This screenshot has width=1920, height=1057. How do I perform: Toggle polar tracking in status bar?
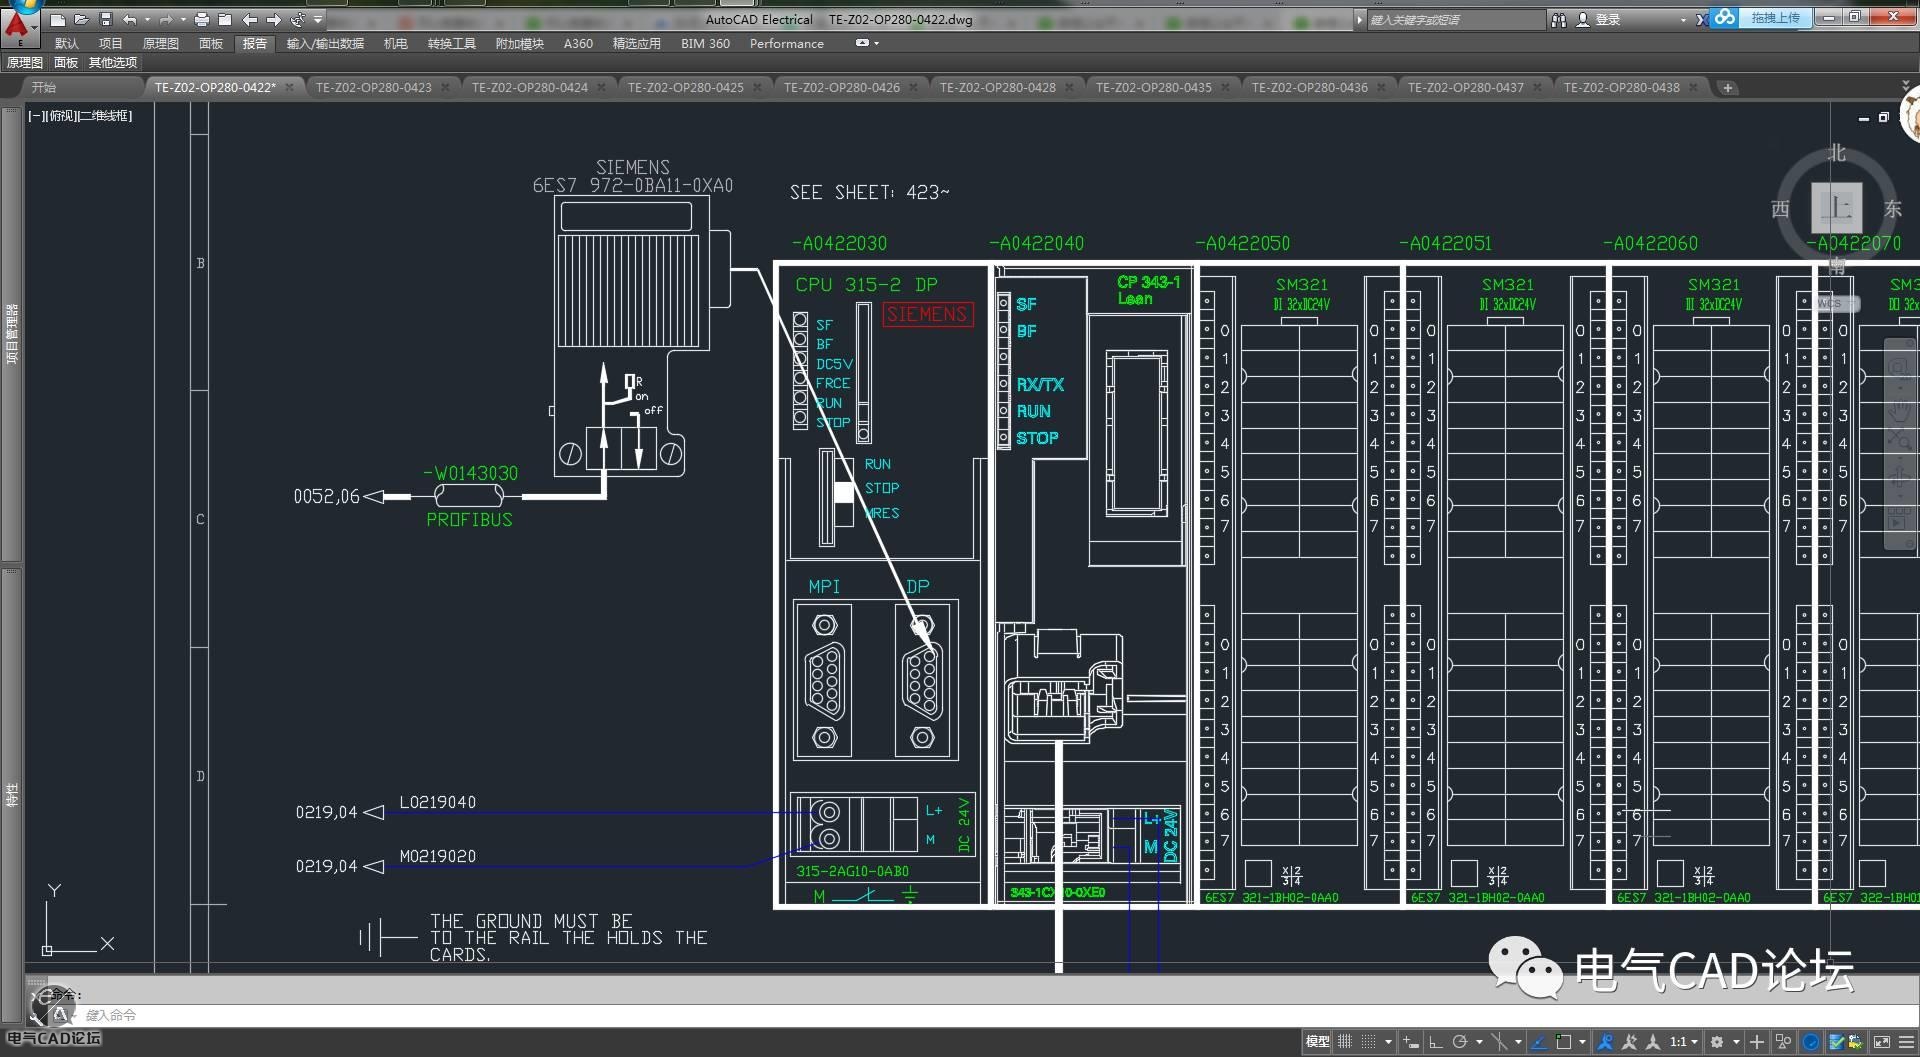(1460, 1042)
